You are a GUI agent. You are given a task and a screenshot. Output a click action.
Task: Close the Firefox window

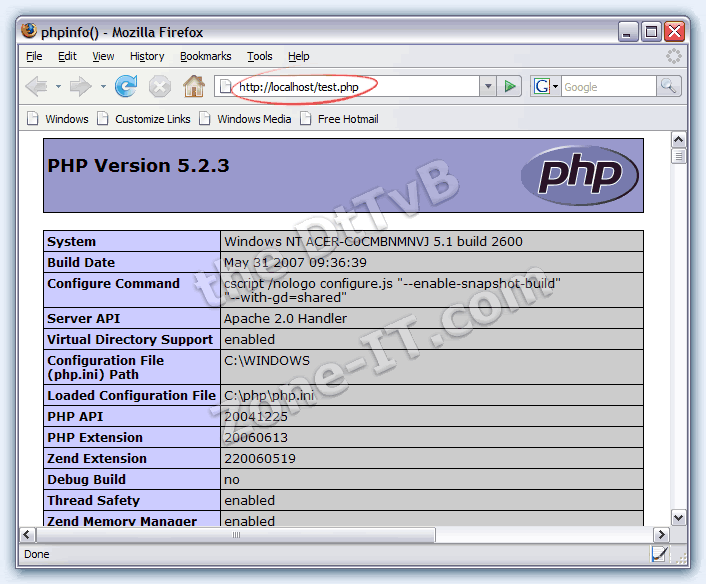pyautogui.click(x=674, y=32)
